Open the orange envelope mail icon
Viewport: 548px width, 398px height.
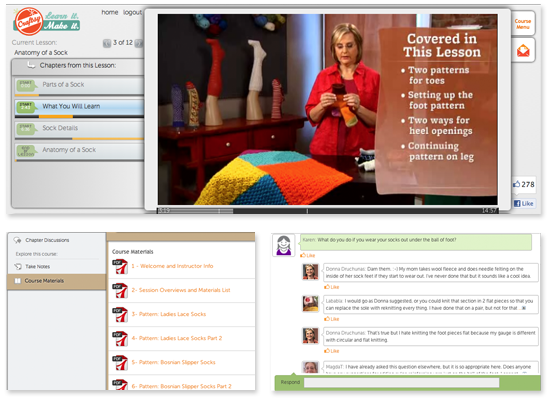(x=523, y=51)
